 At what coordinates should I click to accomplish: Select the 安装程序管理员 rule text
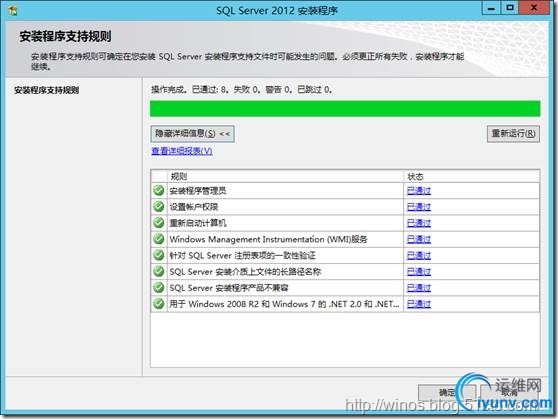coord(198,191)
